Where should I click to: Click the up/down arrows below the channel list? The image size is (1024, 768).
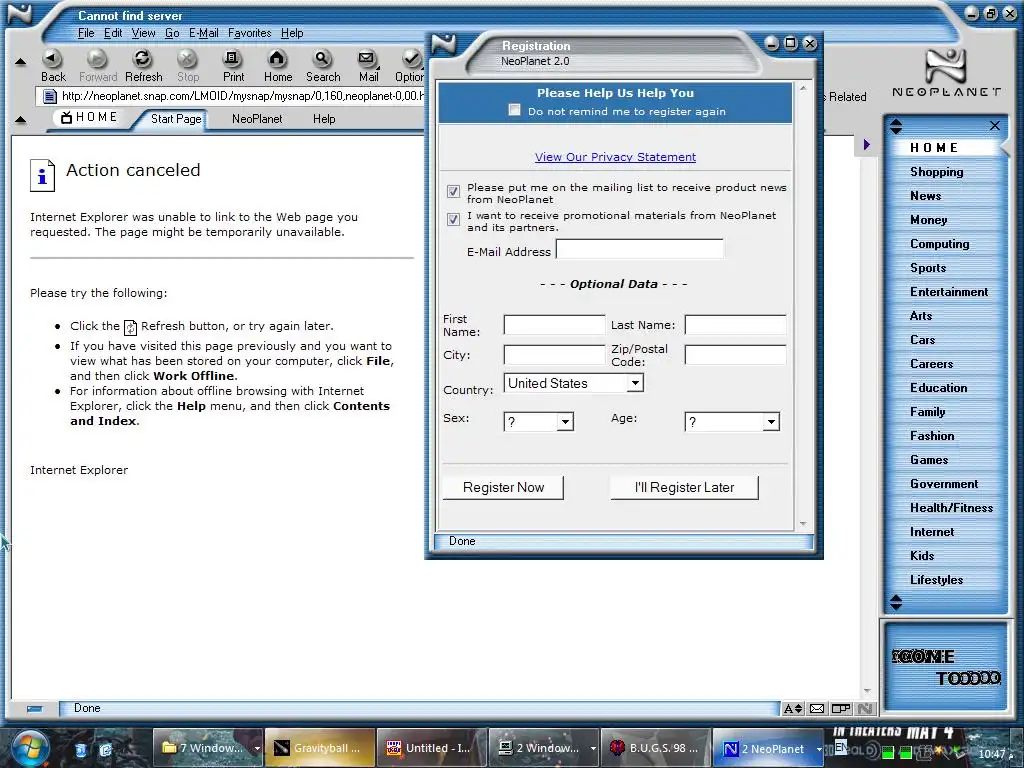[896, 602]
